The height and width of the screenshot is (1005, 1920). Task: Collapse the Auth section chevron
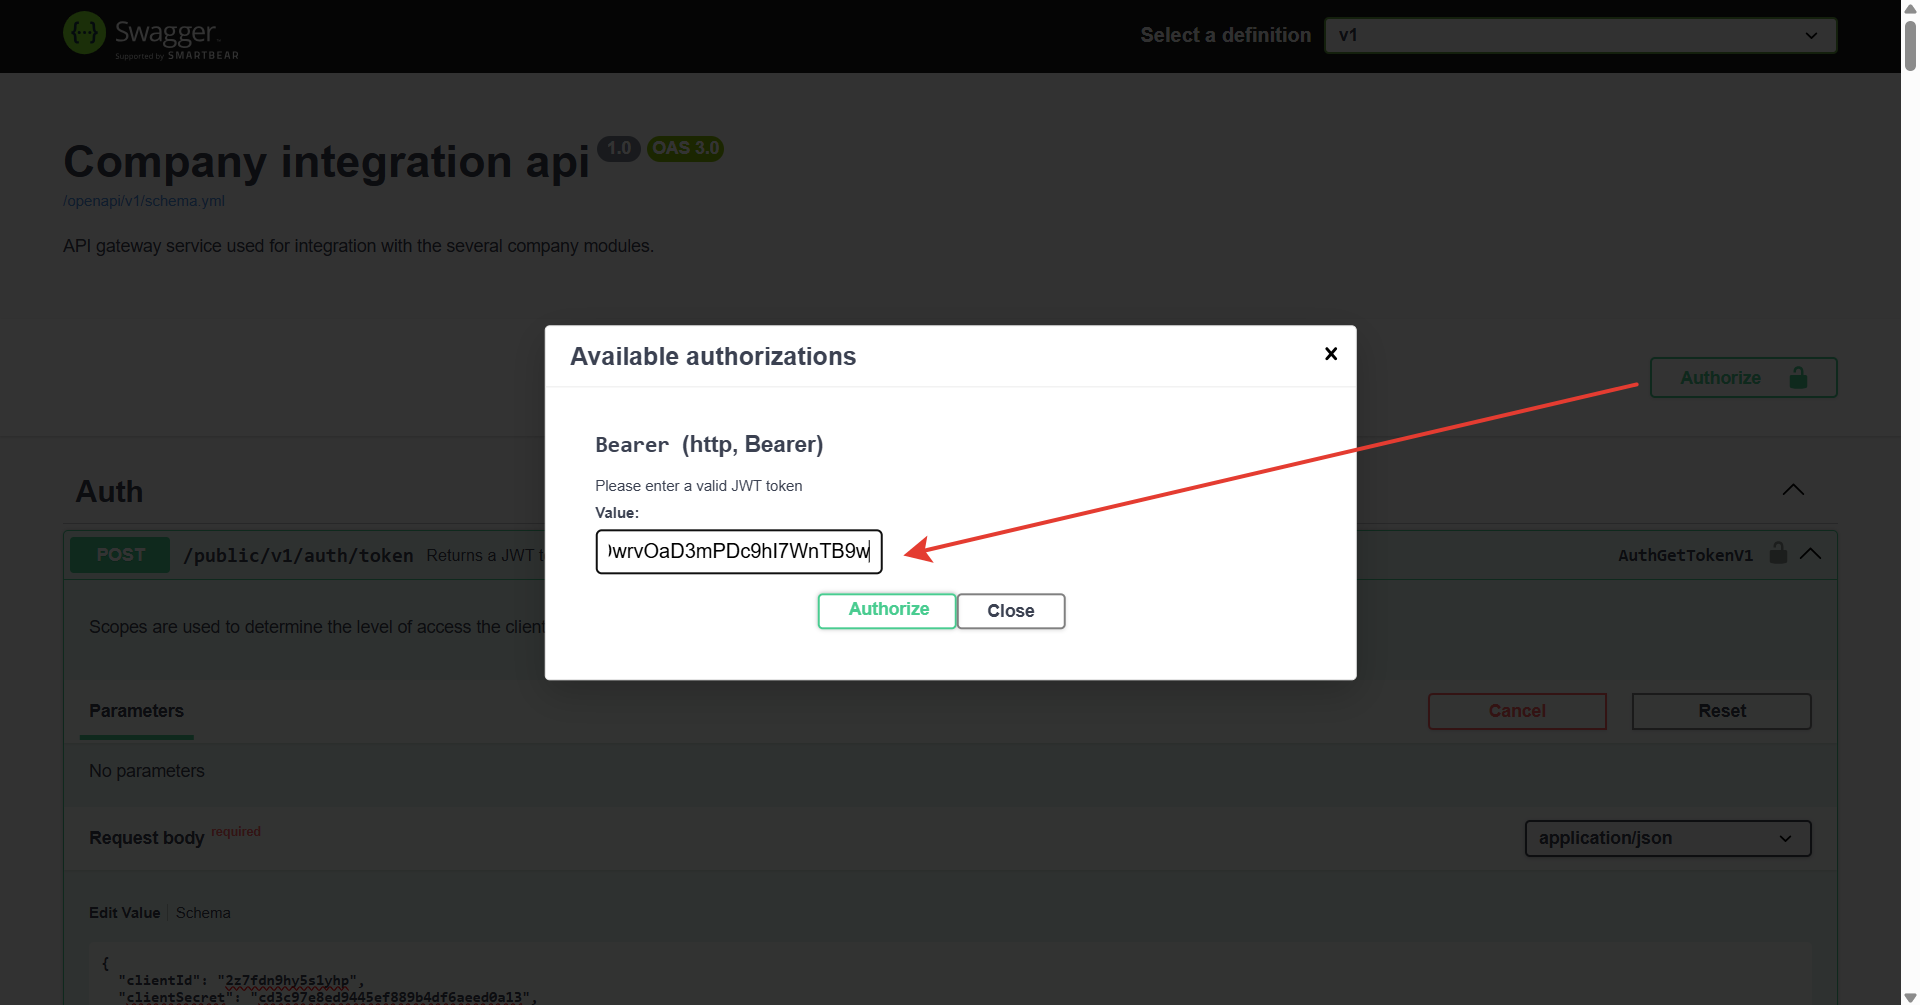(x=1793, y=490)
